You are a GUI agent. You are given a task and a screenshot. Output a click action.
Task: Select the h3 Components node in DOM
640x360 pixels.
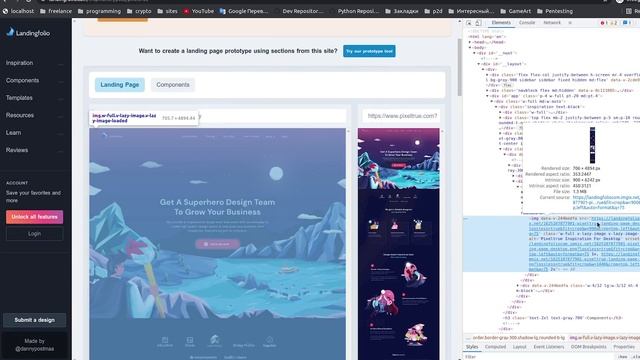coord(562,318)
